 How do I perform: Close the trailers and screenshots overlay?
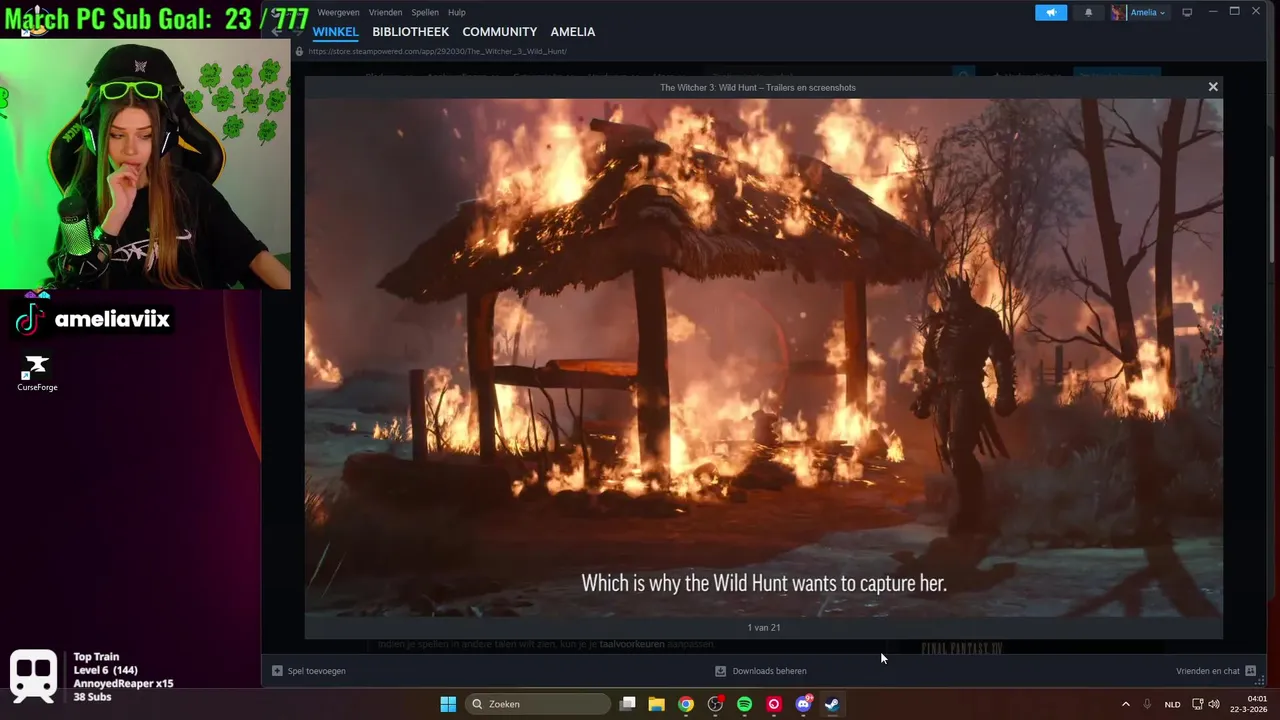click(x=1213, y=87)
